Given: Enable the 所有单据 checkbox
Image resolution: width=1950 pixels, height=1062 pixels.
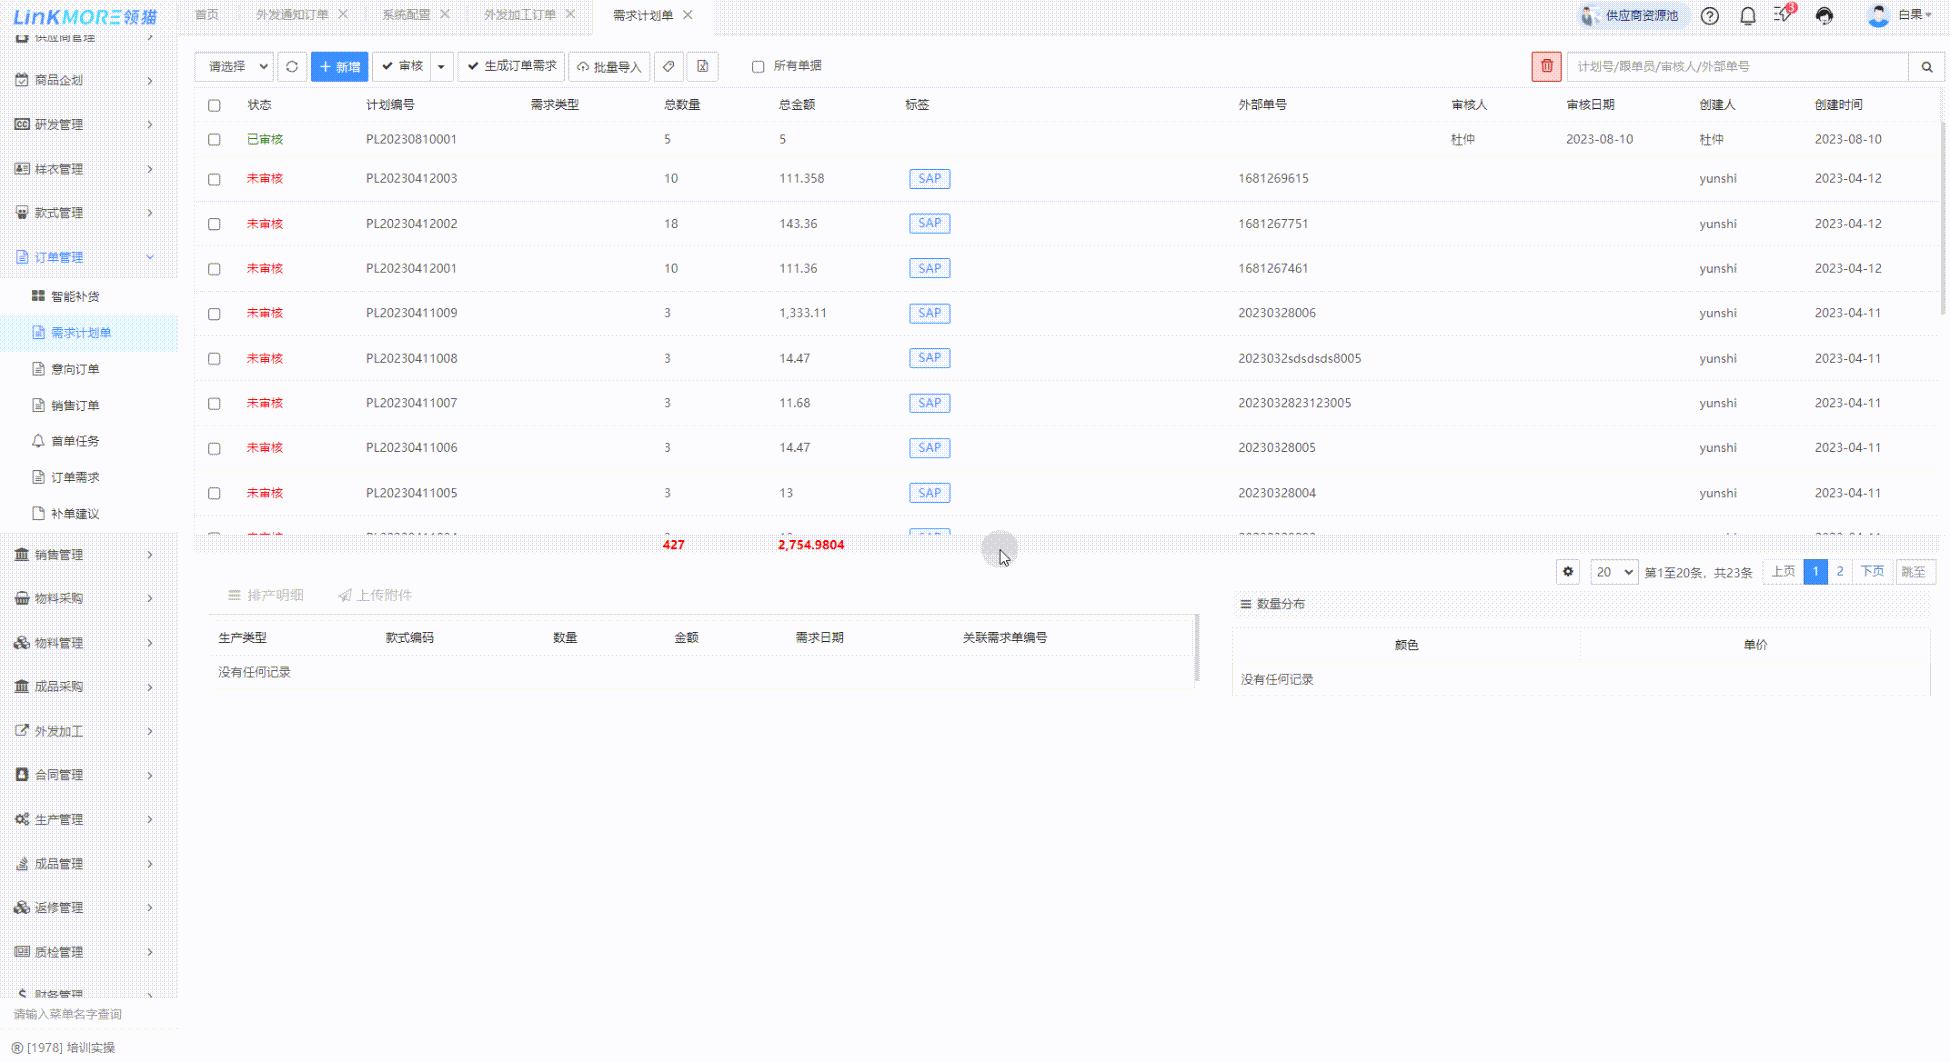Looking at the screenshot, I should [x=758, y=67].
